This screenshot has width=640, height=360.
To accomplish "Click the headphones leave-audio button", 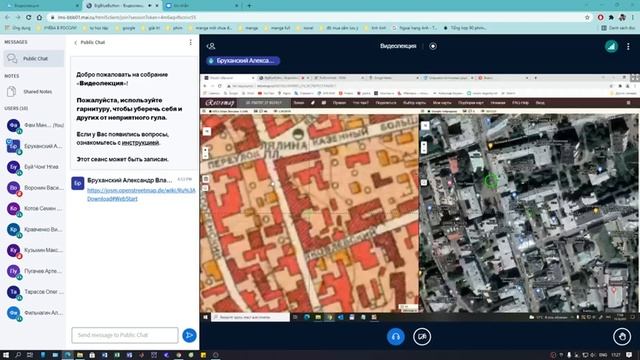I will 396,337.
